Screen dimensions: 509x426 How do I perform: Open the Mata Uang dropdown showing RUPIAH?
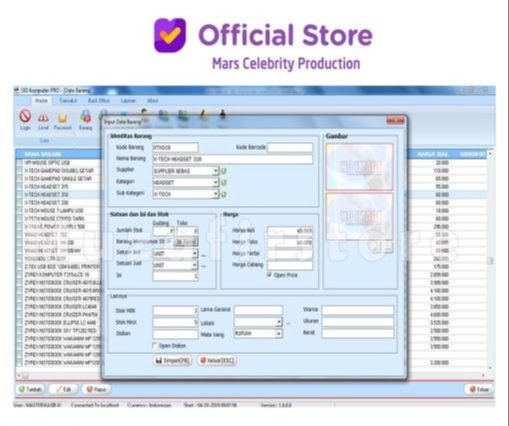point(279,333)
